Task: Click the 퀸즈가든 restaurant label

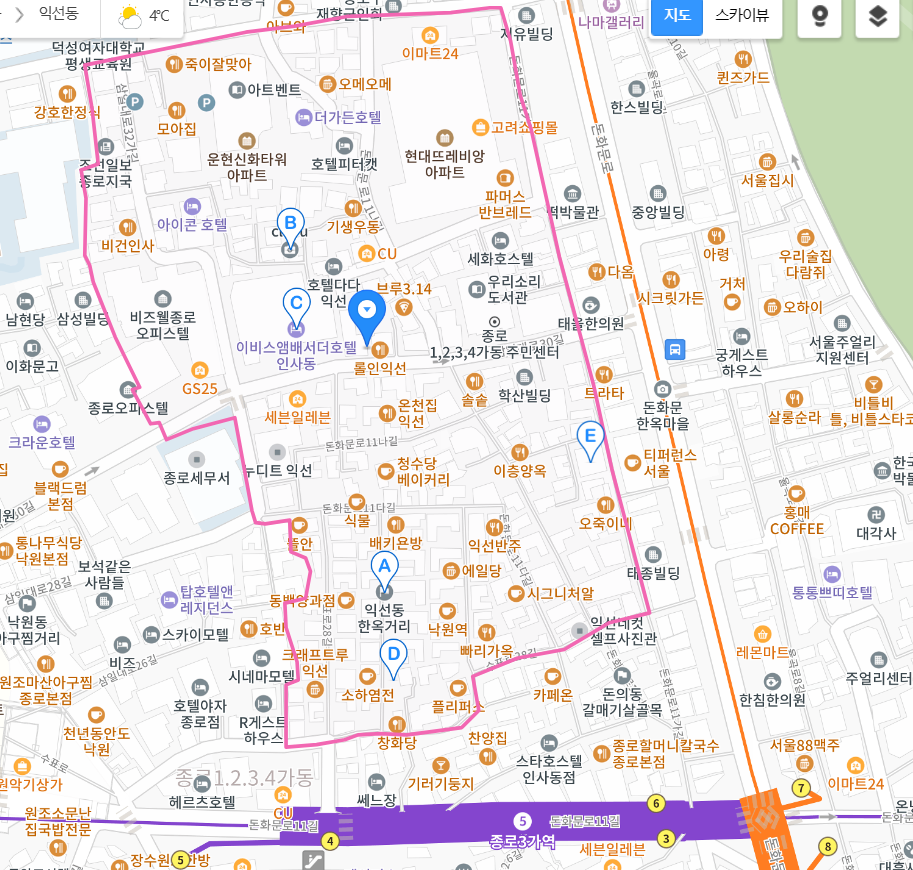Action: point(743,77)
